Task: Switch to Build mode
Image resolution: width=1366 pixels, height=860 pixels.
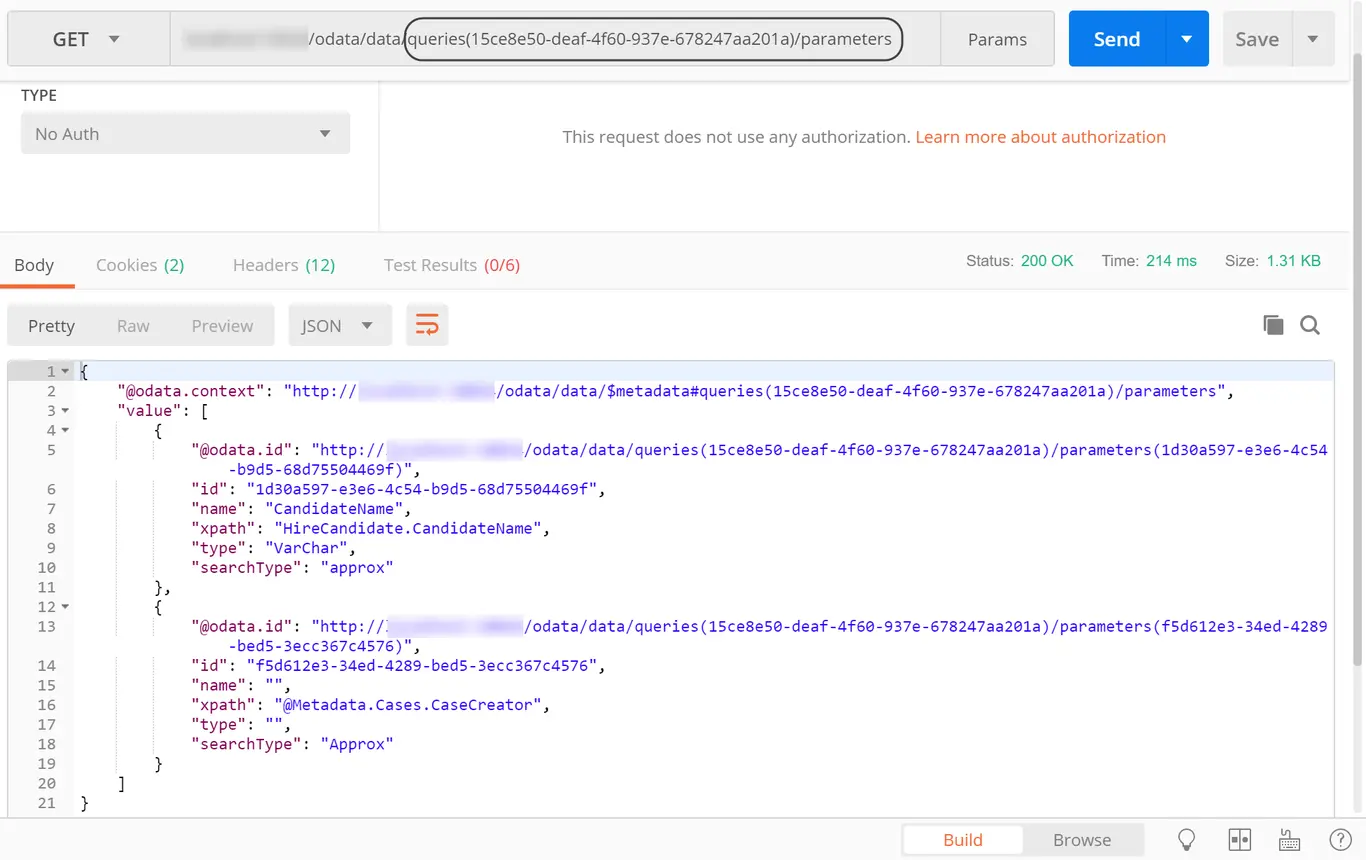Action: click(963, 840)
